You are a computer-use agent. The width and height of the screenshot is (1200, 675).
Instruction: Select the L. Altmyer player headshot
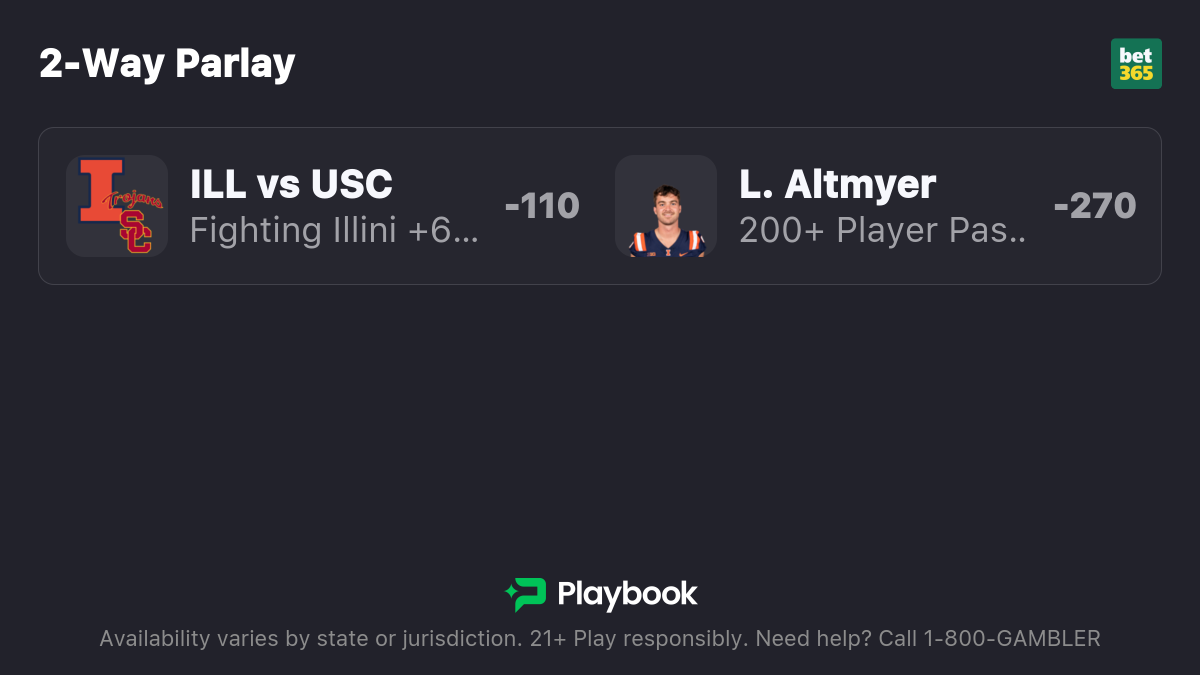tap(666, 206)
